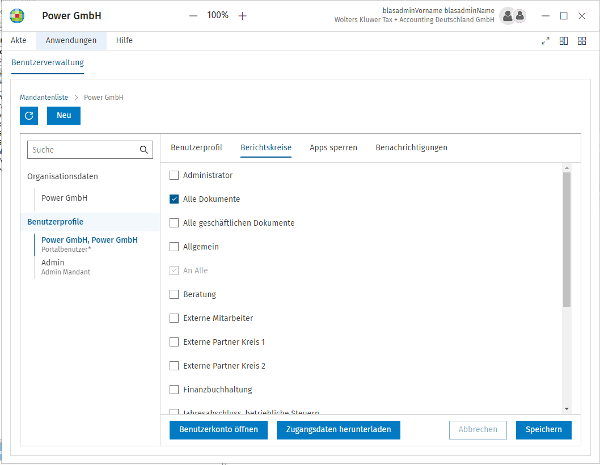Image resolution: width=600 pixels, height=465 pixels.
Task: Click Benutzerkonto öffnen button
Action: tap(218, 430)
